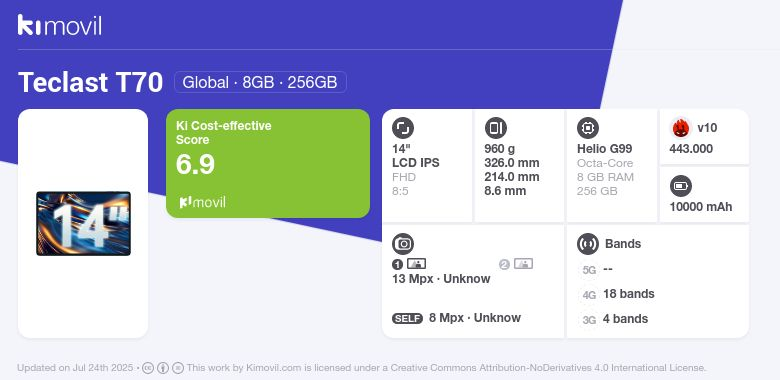Image resolution: width=780 pixels, height=380 pixels.
Task: Click the Creative Commons license footer text
Action: (446, 368)
